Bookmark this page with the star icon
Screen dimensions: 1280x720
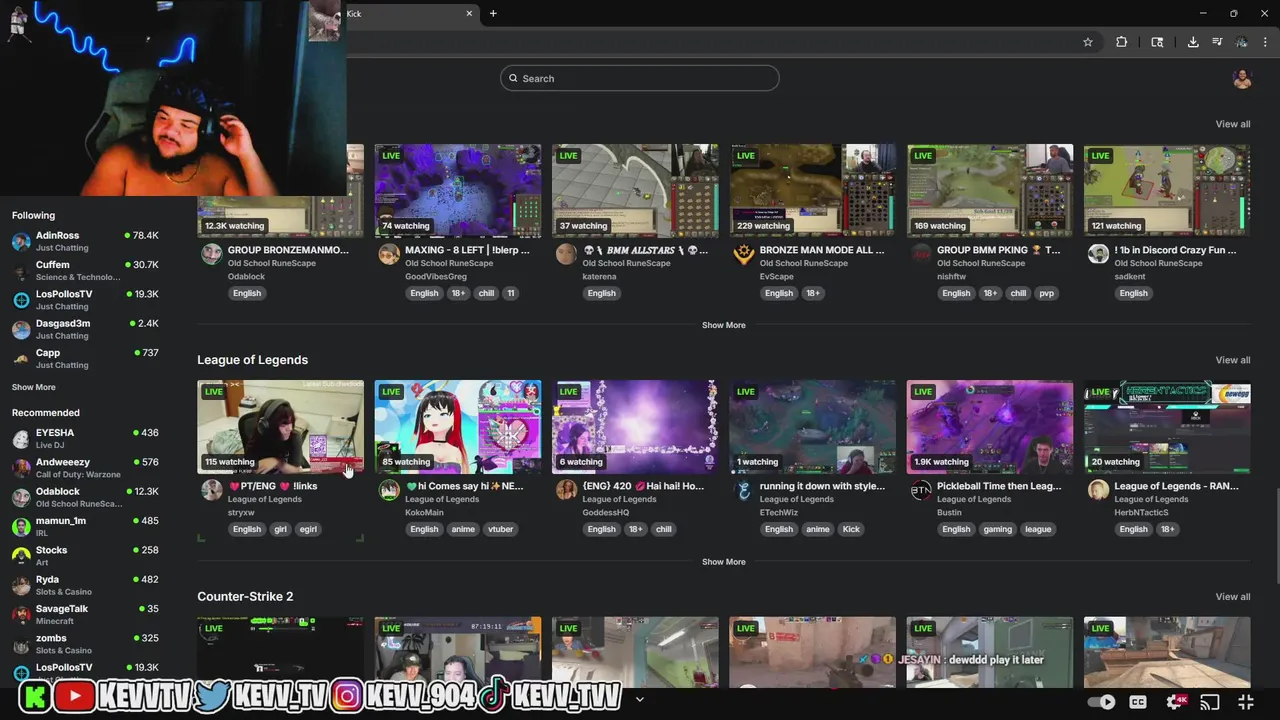coord(1088,42)
